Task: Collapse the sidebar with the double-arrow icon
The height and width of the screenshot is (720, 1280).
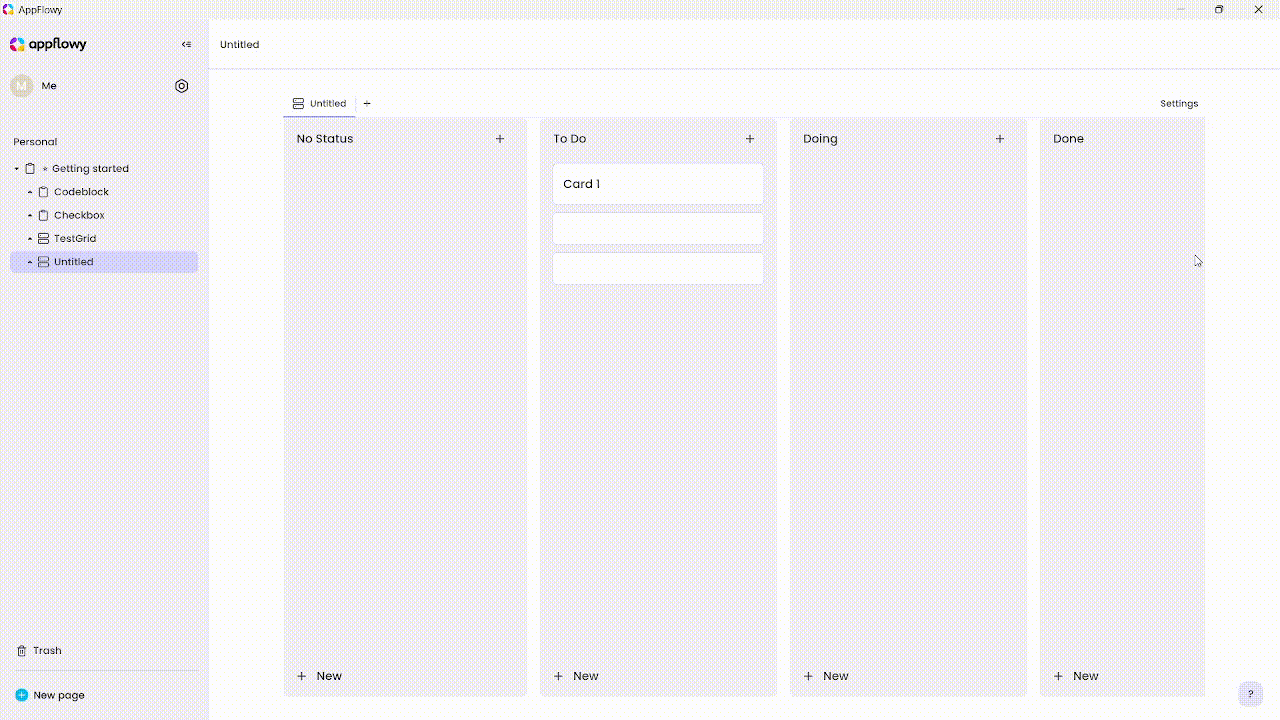Action: coord(186,44)
